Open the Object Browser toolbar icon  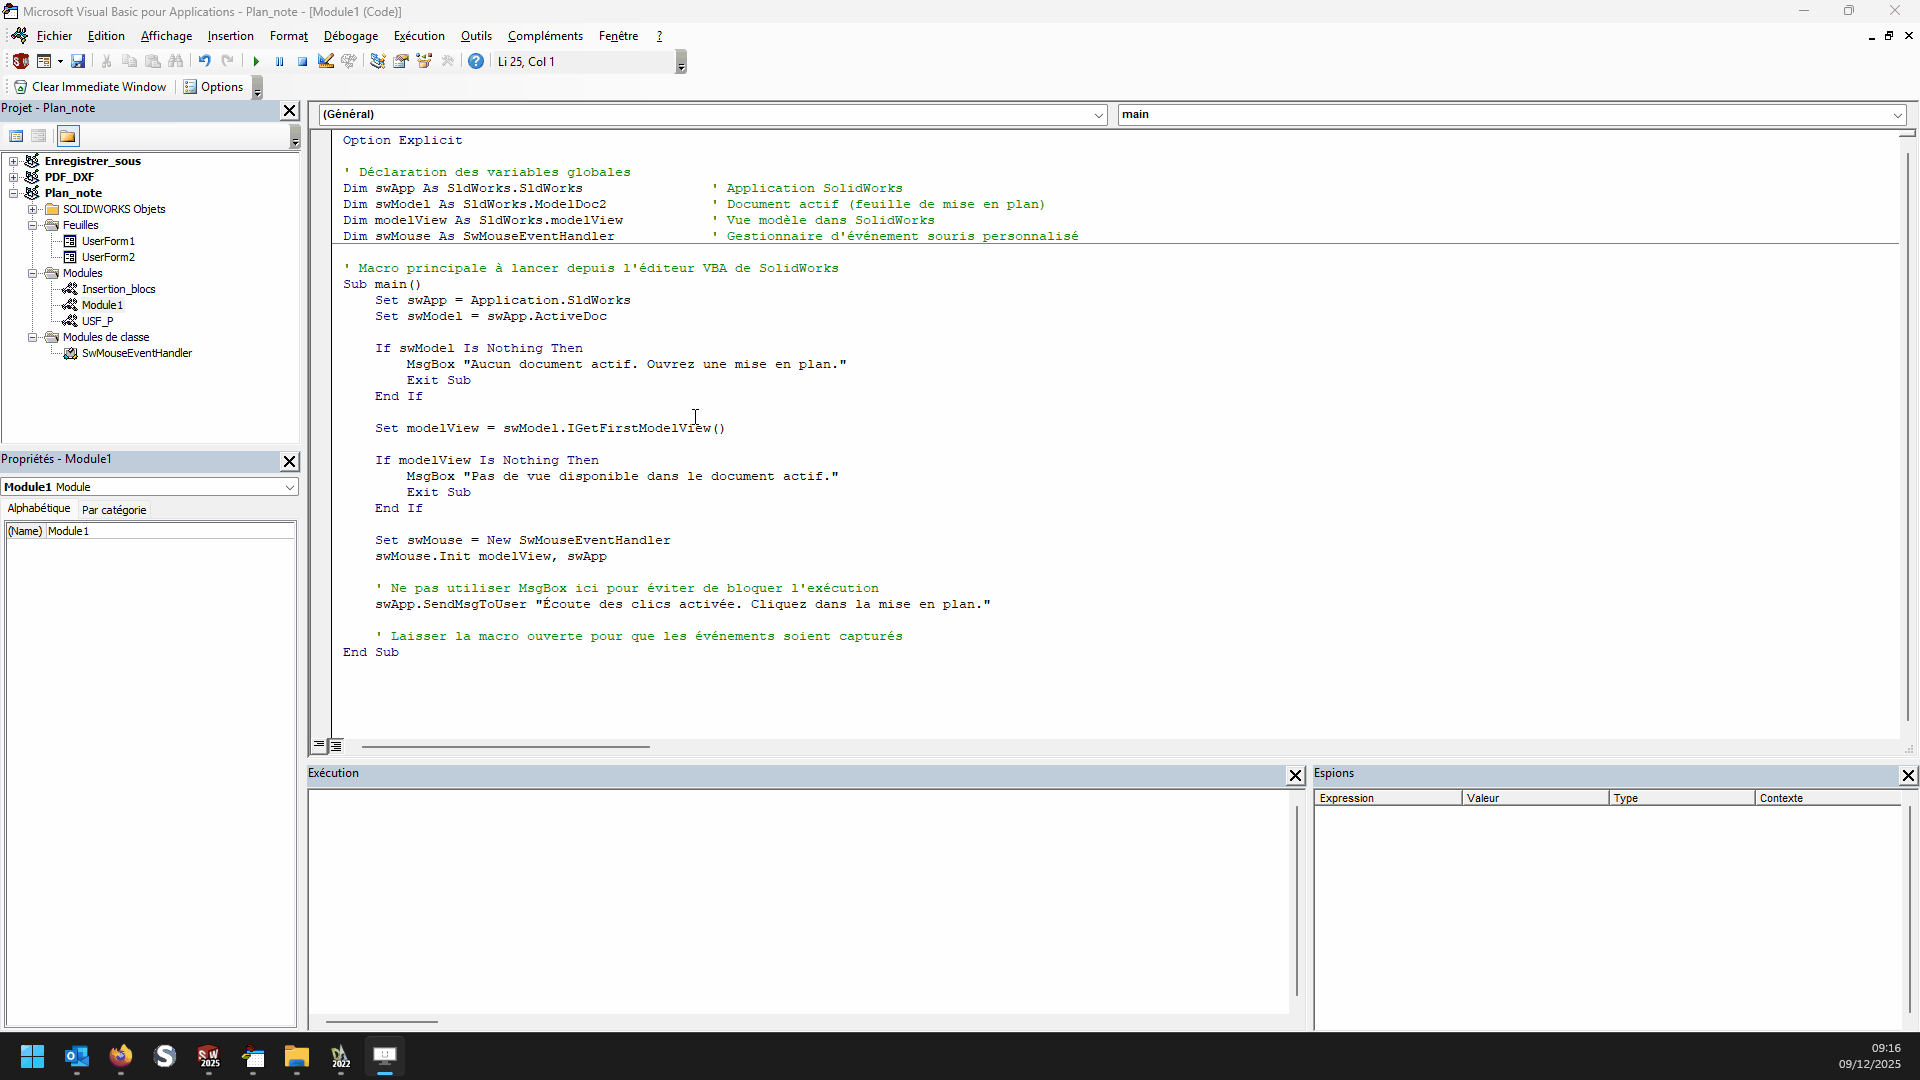[424, 62]
